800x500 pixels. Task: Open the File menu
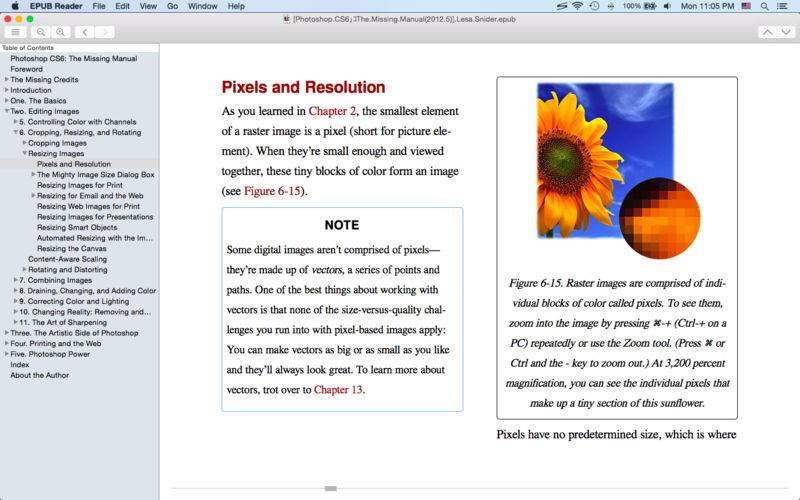point(99,6)
